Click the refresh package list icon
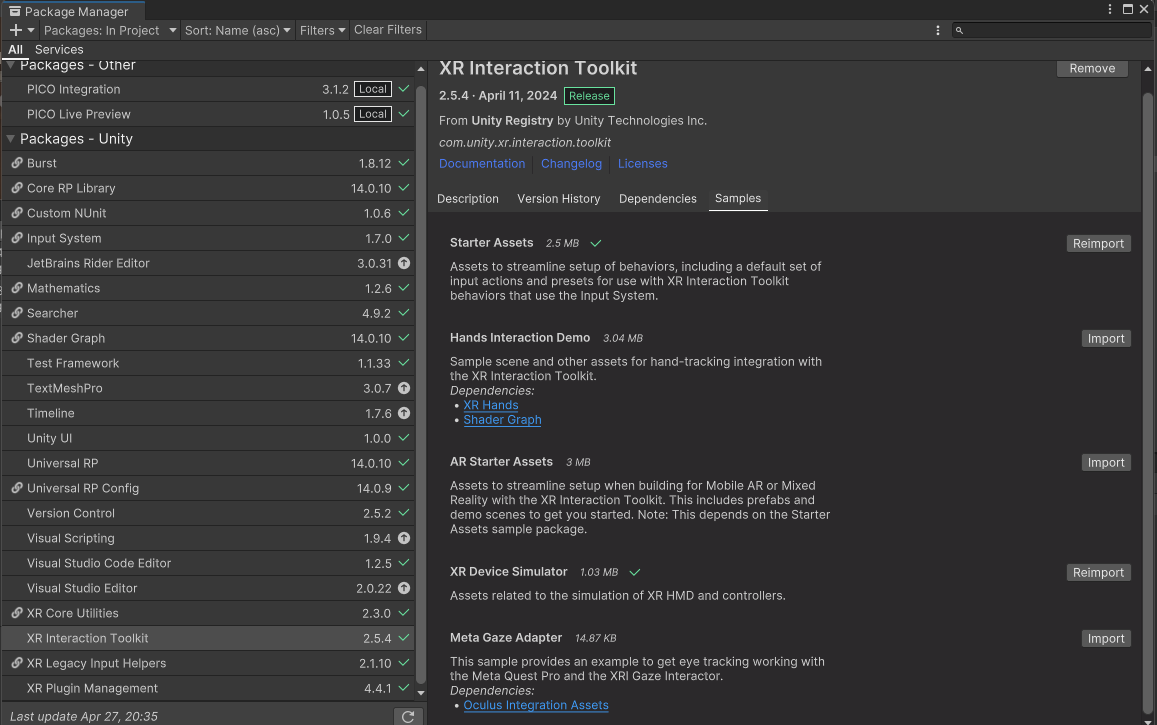The height and width of the screenshot is (725, 1157). click(408, 716)
